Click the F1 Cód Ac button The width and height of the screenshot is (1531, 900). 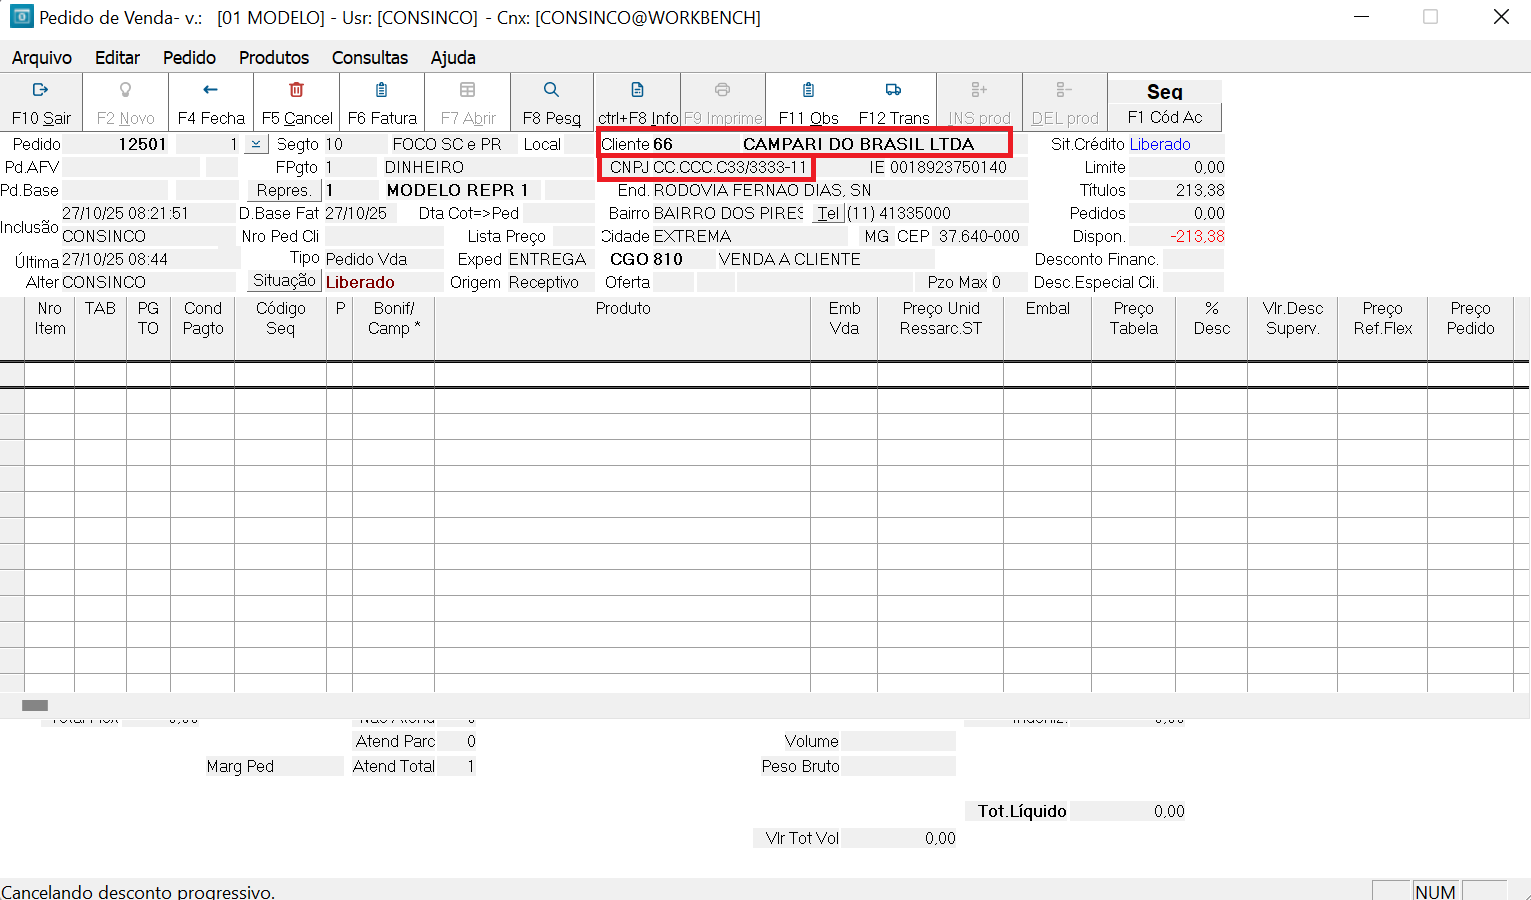1165,117
